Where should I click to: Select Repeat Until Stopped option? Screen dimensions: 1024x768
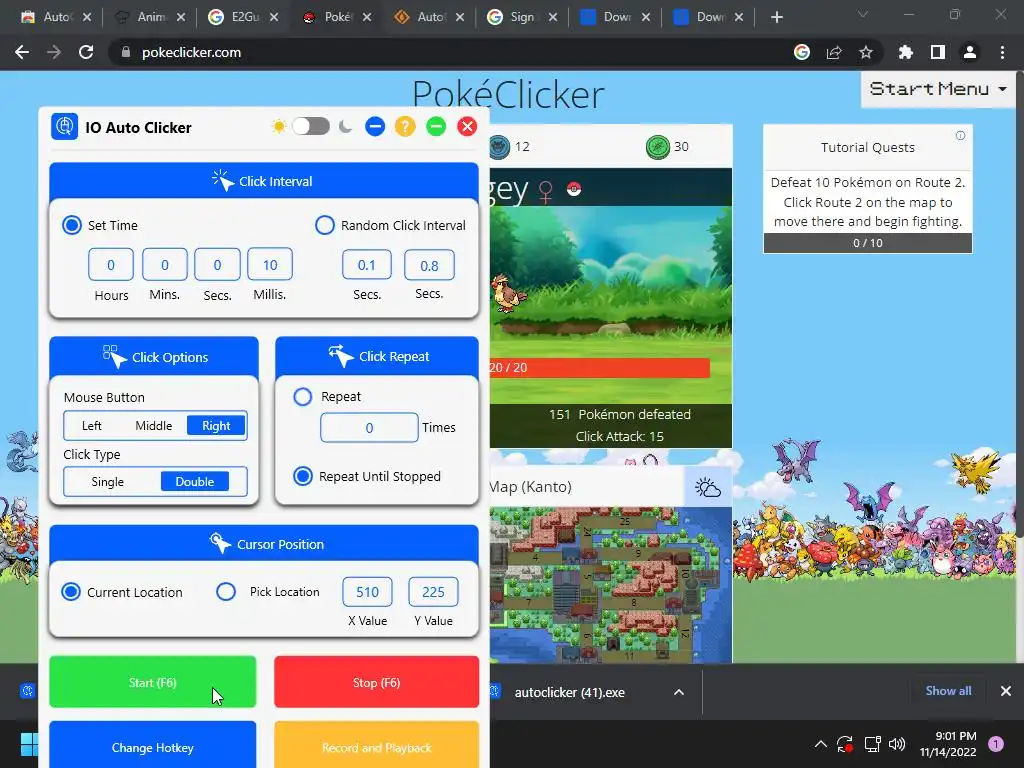pos(302,476)
